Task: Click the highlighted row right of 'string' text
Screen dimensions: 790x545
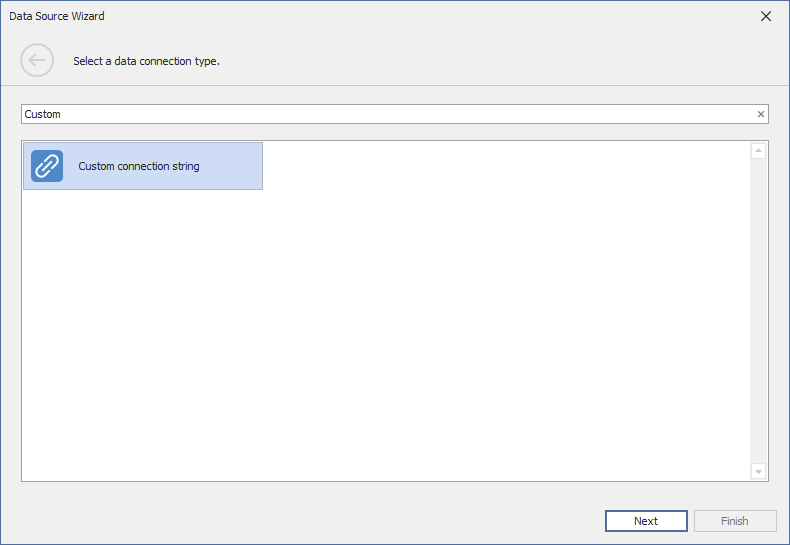Action: click(232, 166)
